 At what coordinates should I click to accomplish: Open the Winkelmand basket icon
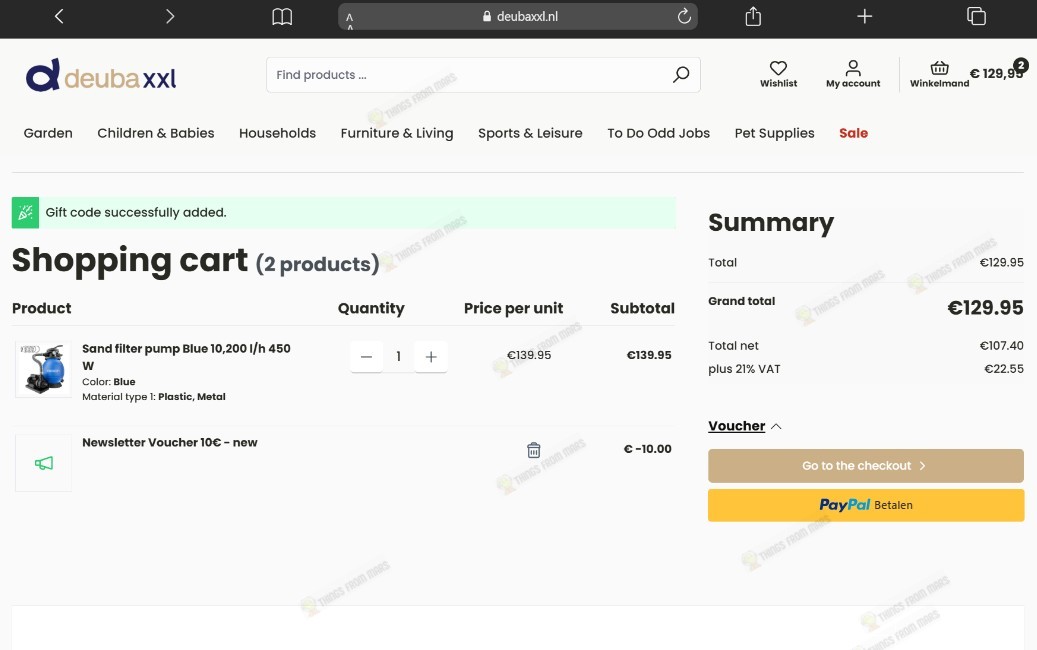click(939, 68)
